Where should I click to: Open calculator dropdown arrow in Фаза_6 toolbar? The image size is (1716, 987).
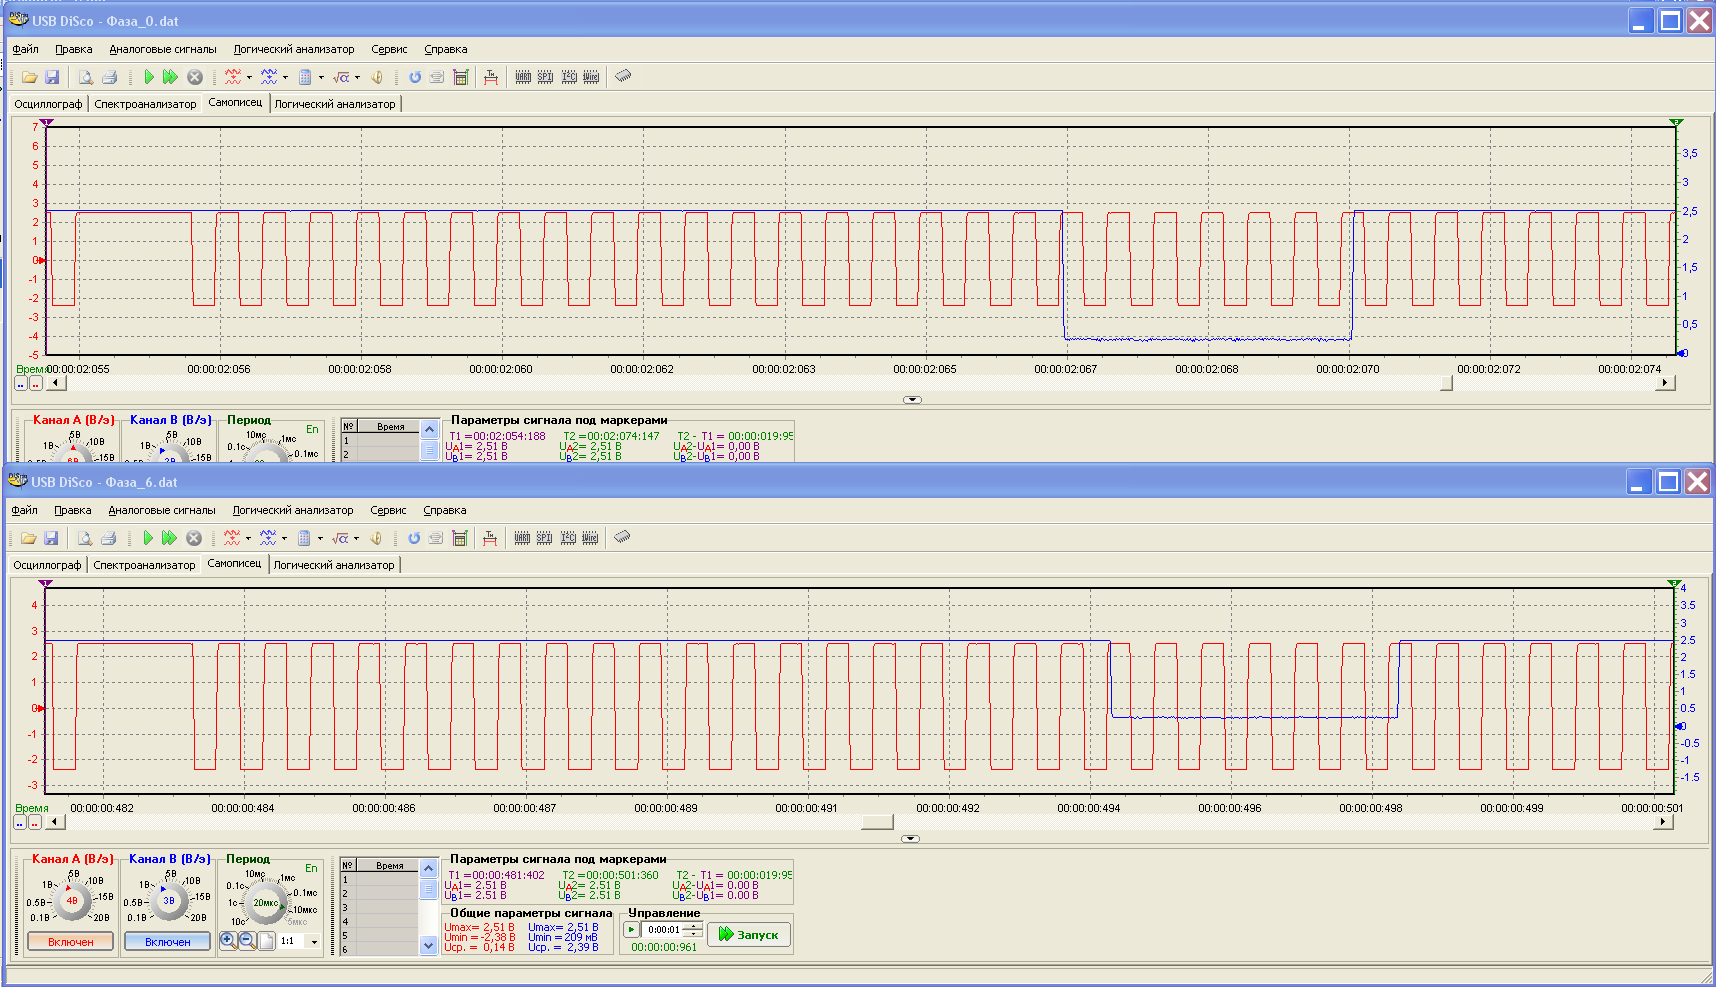320,538
